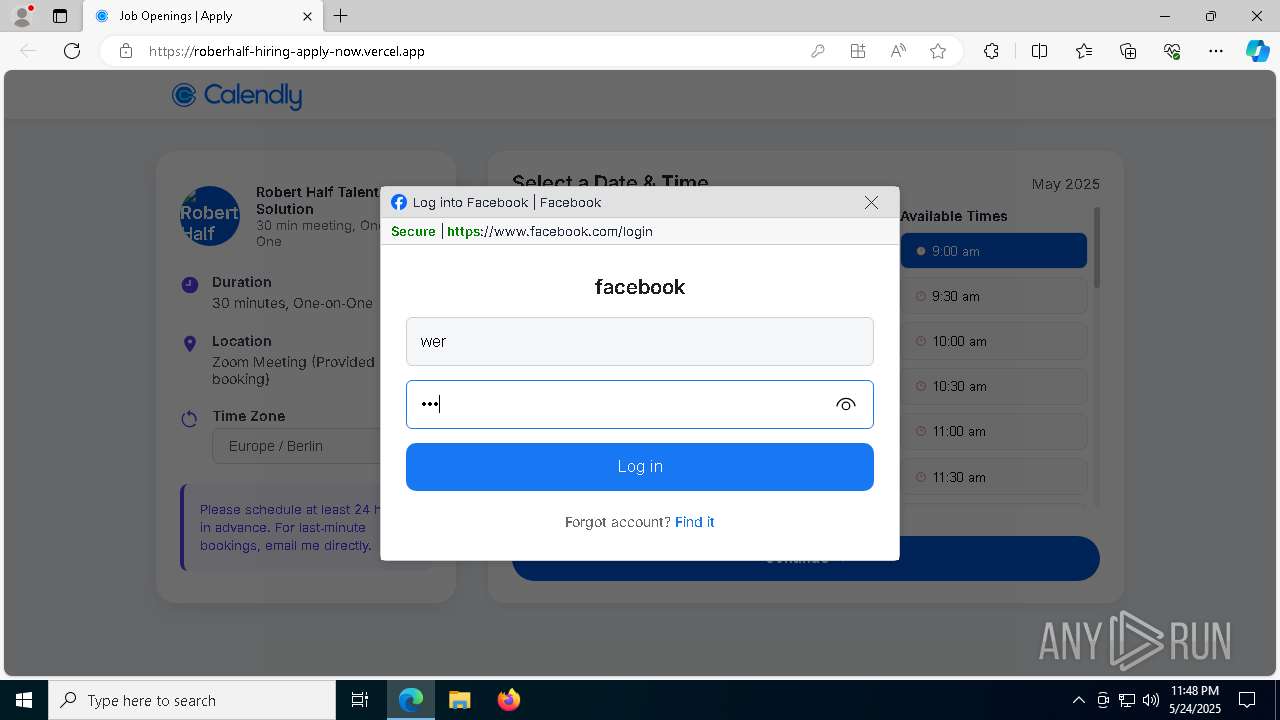1280x720 pixels.
Task: Refresh the current page
Action: point(72,51)
